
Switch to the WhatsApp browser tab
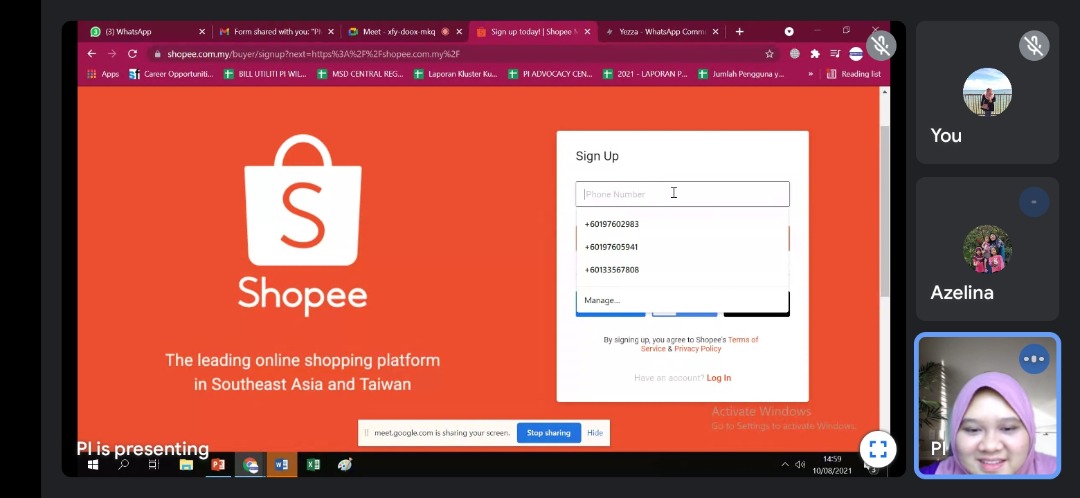146,32
